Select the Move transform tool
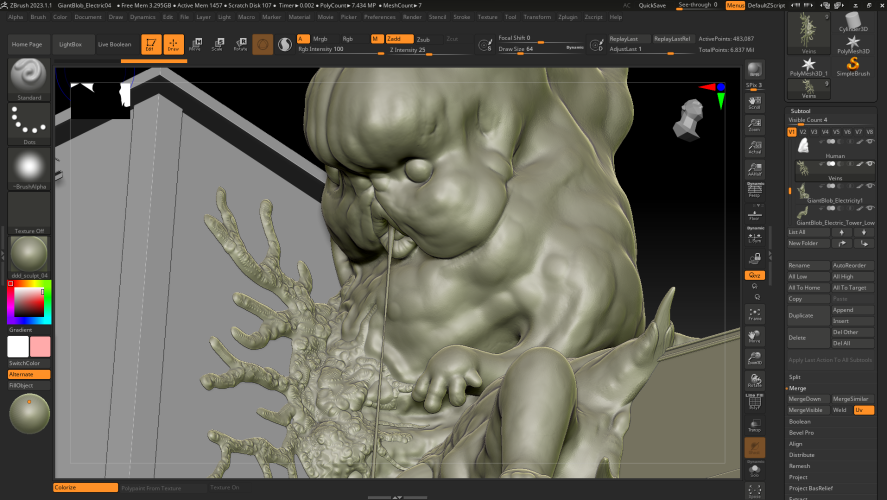 (x=195, y=45)
